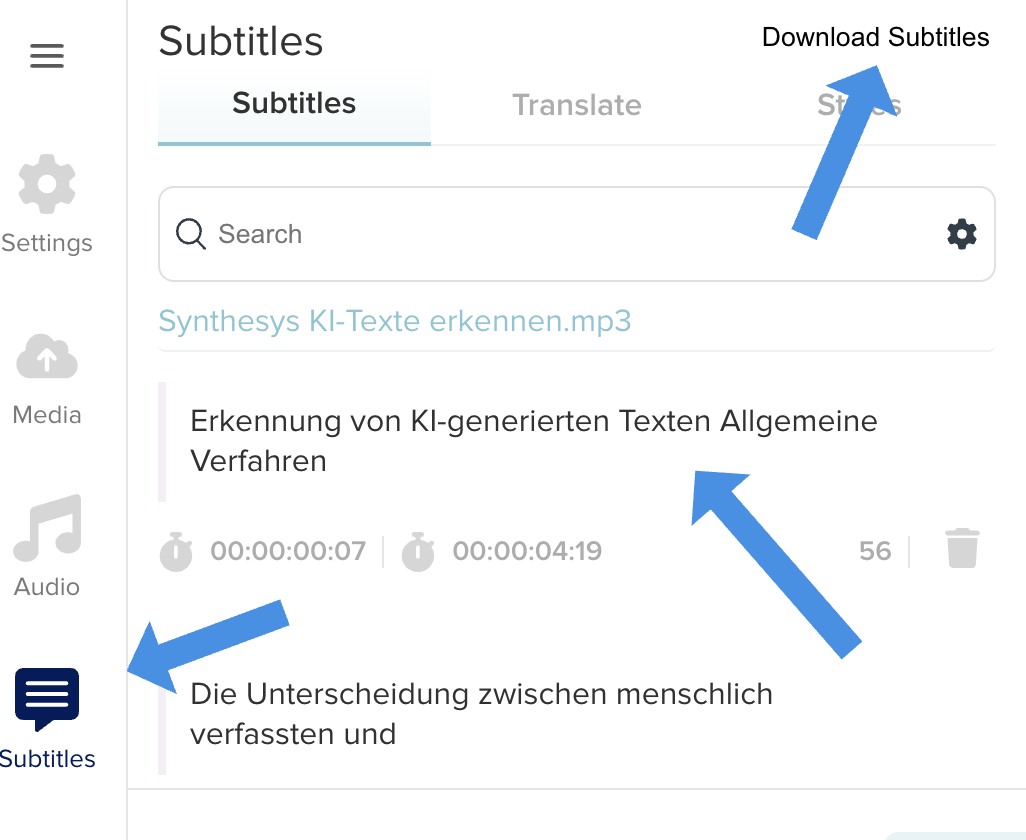
Task: Open subtitle search settings gear icon
Action: (961, 233)
